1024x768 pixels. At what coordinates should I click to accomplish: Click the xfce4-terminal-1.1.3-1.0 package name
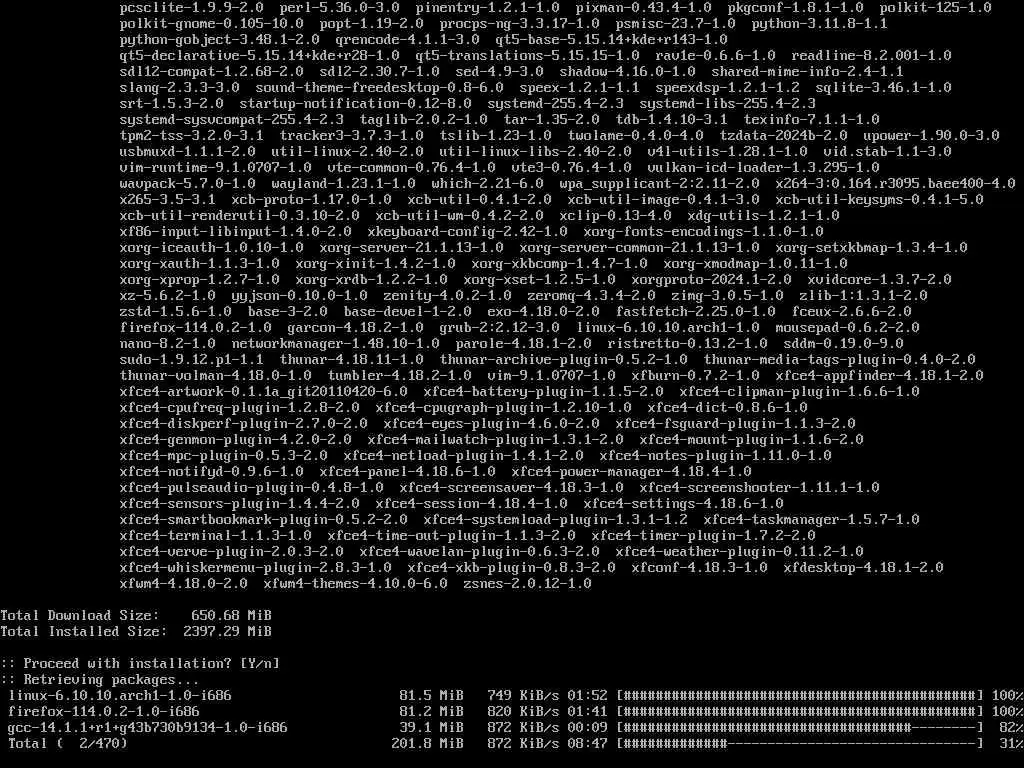(216, 536)
